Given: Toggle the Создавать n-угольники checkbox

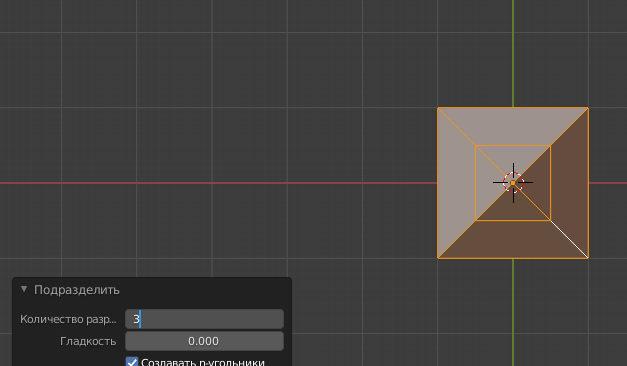Looking at the screenshot, I should 132,362.
